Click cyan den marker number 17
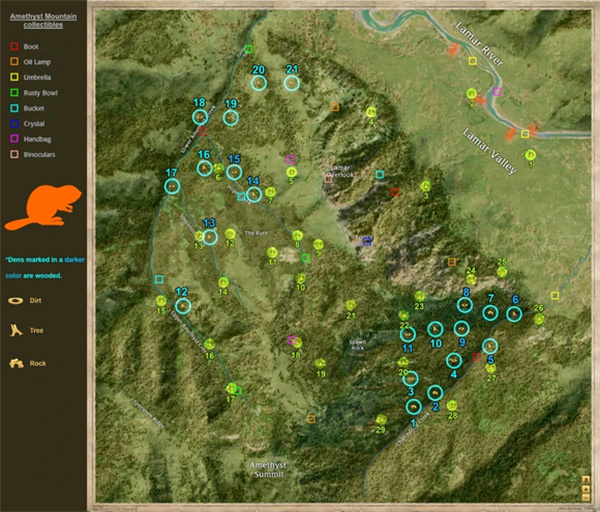 point(172,186)
